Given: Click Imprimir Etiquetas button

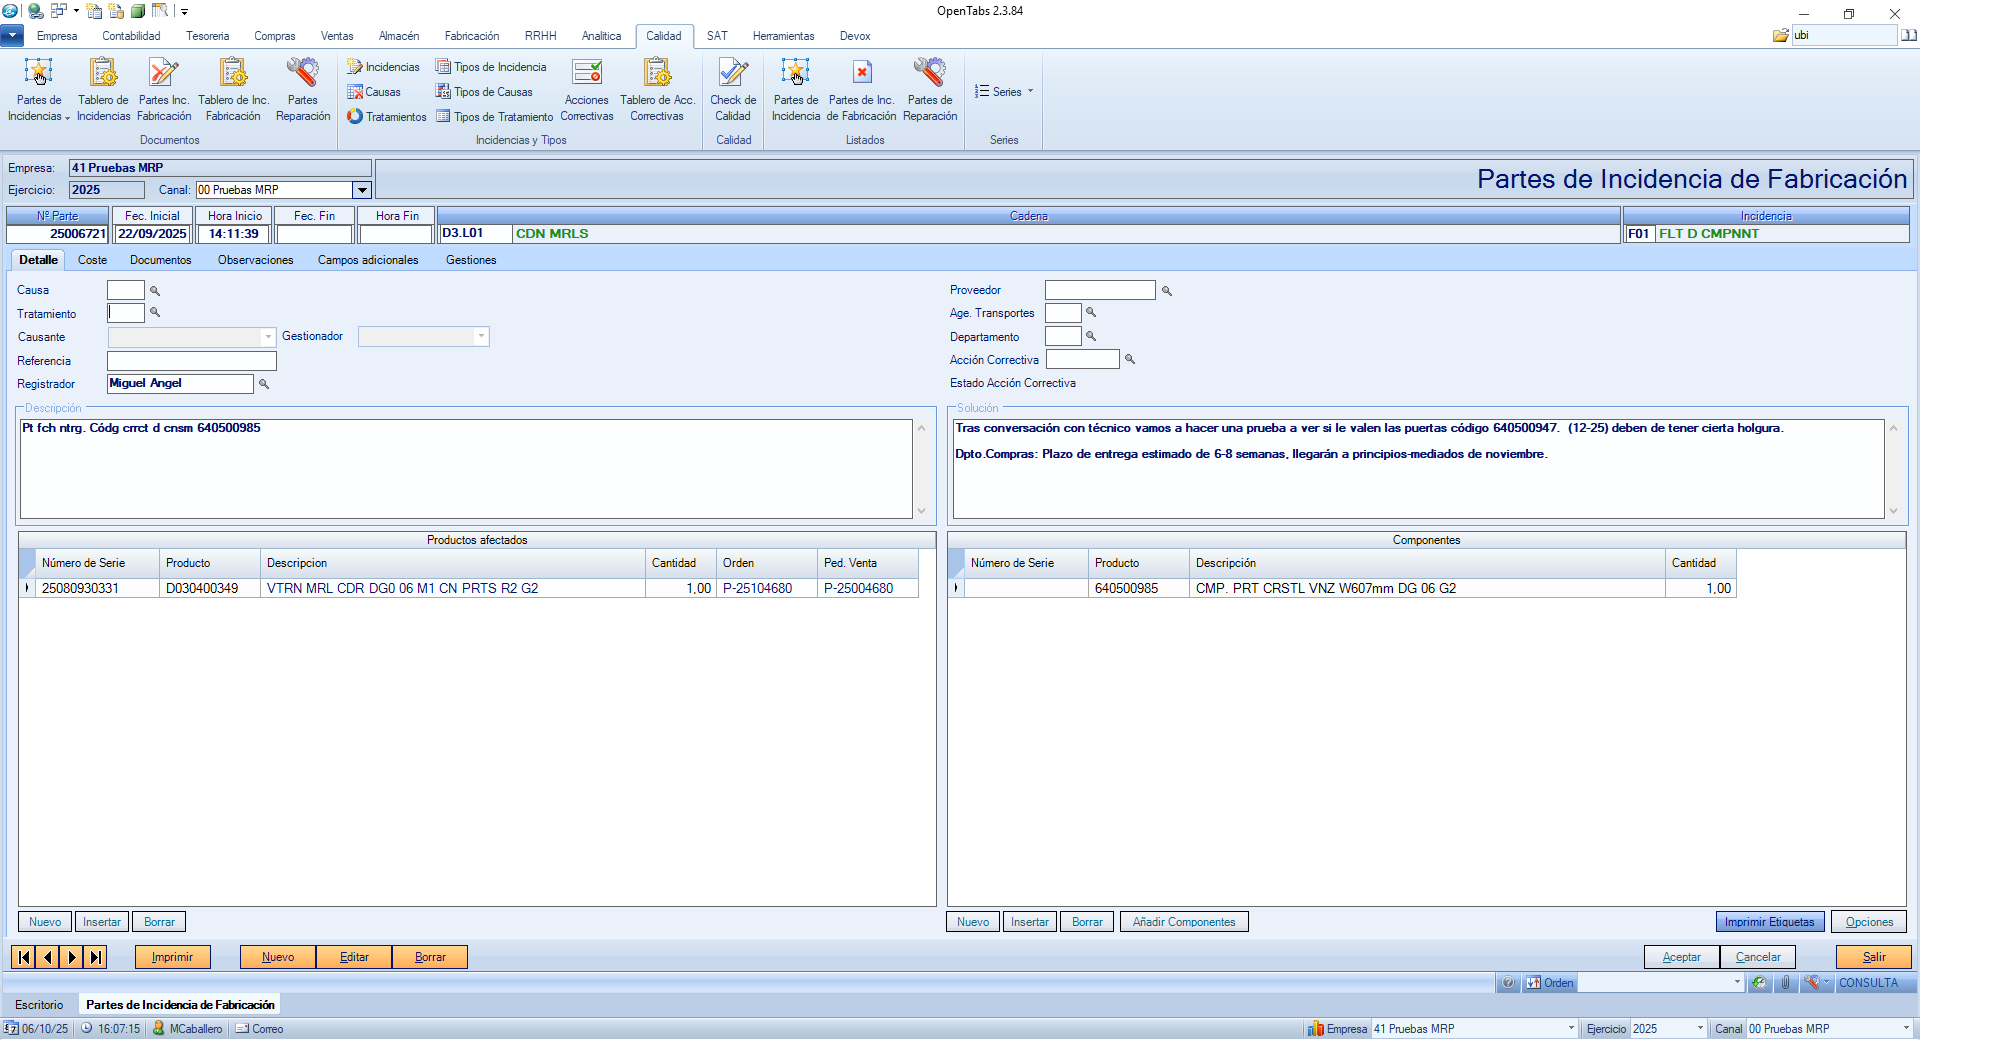Looking at the screenshot, I should click(x=1769, y=922).
